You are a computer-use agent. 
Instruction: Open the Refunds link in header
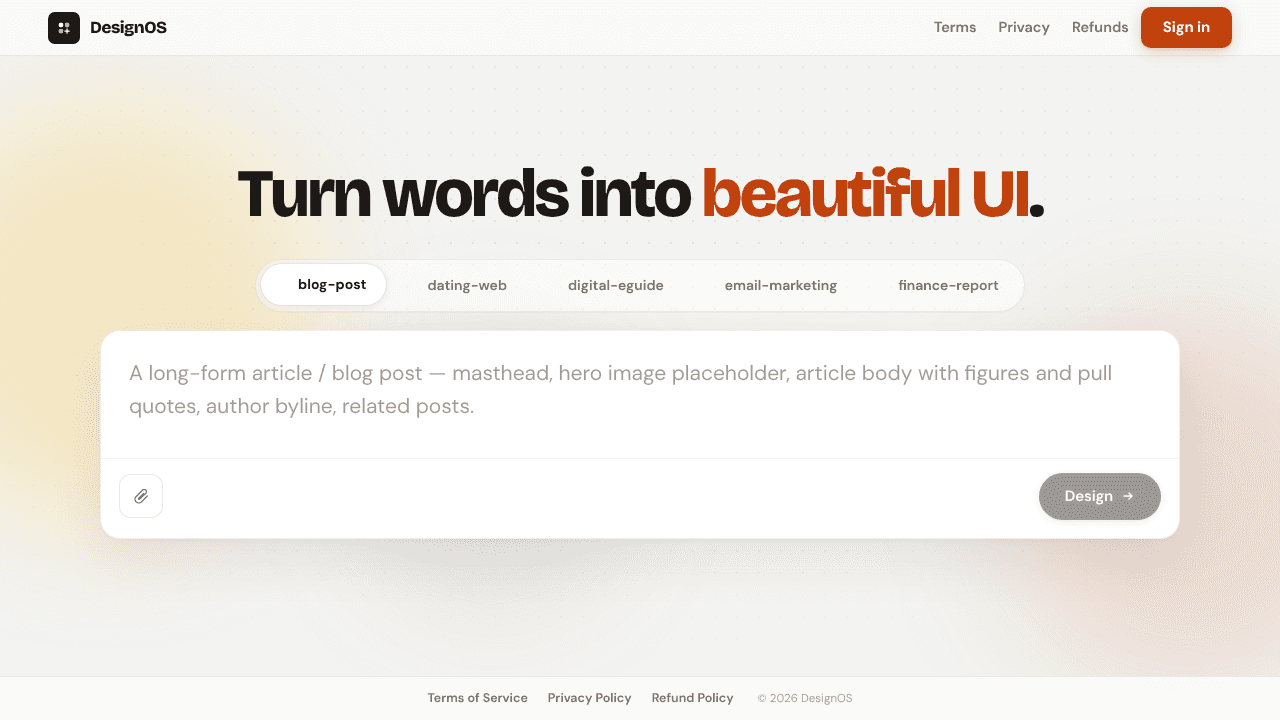pyautogui.click(x=1100, y=27)
